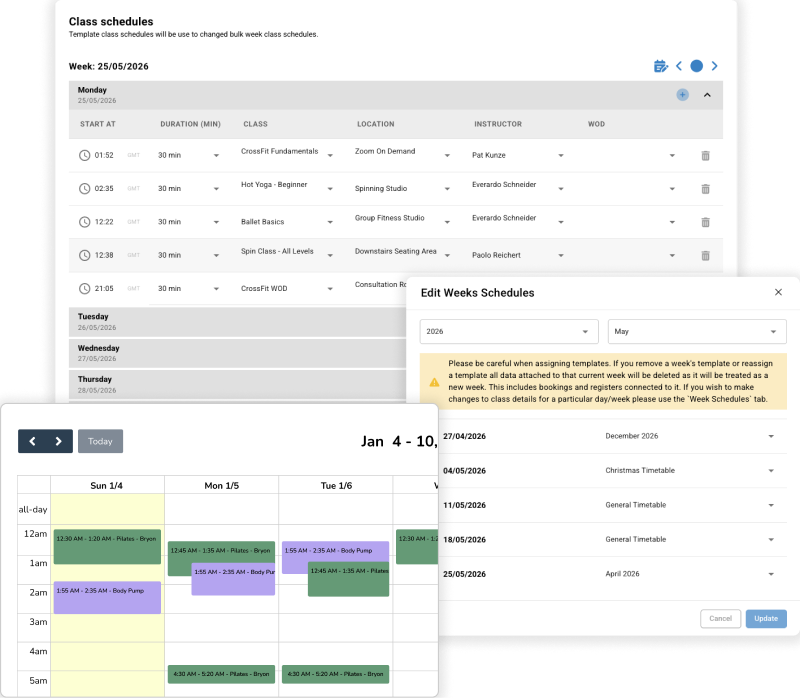The height and width of the screenshot is (698, 800).
Task: Open the 2026 year dropdown
Action: coord(509,332)
